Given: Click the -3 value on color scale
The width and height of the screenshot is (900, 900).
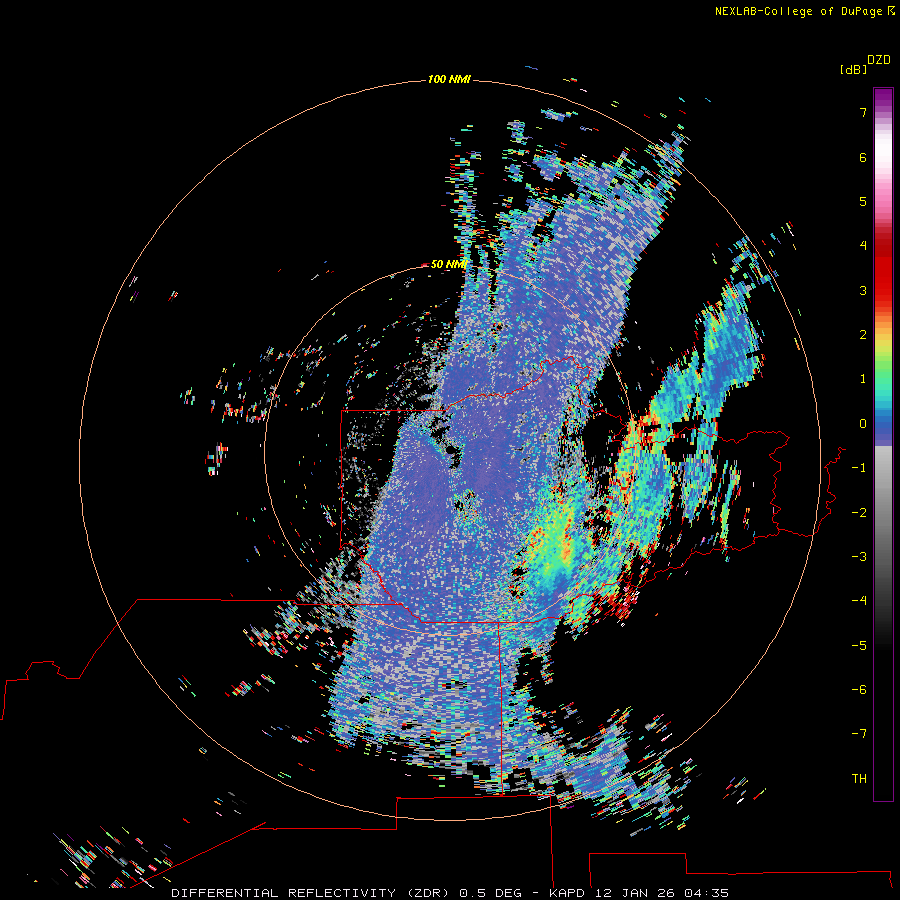Looking at the screenshot, I should (x=859, y=557).
